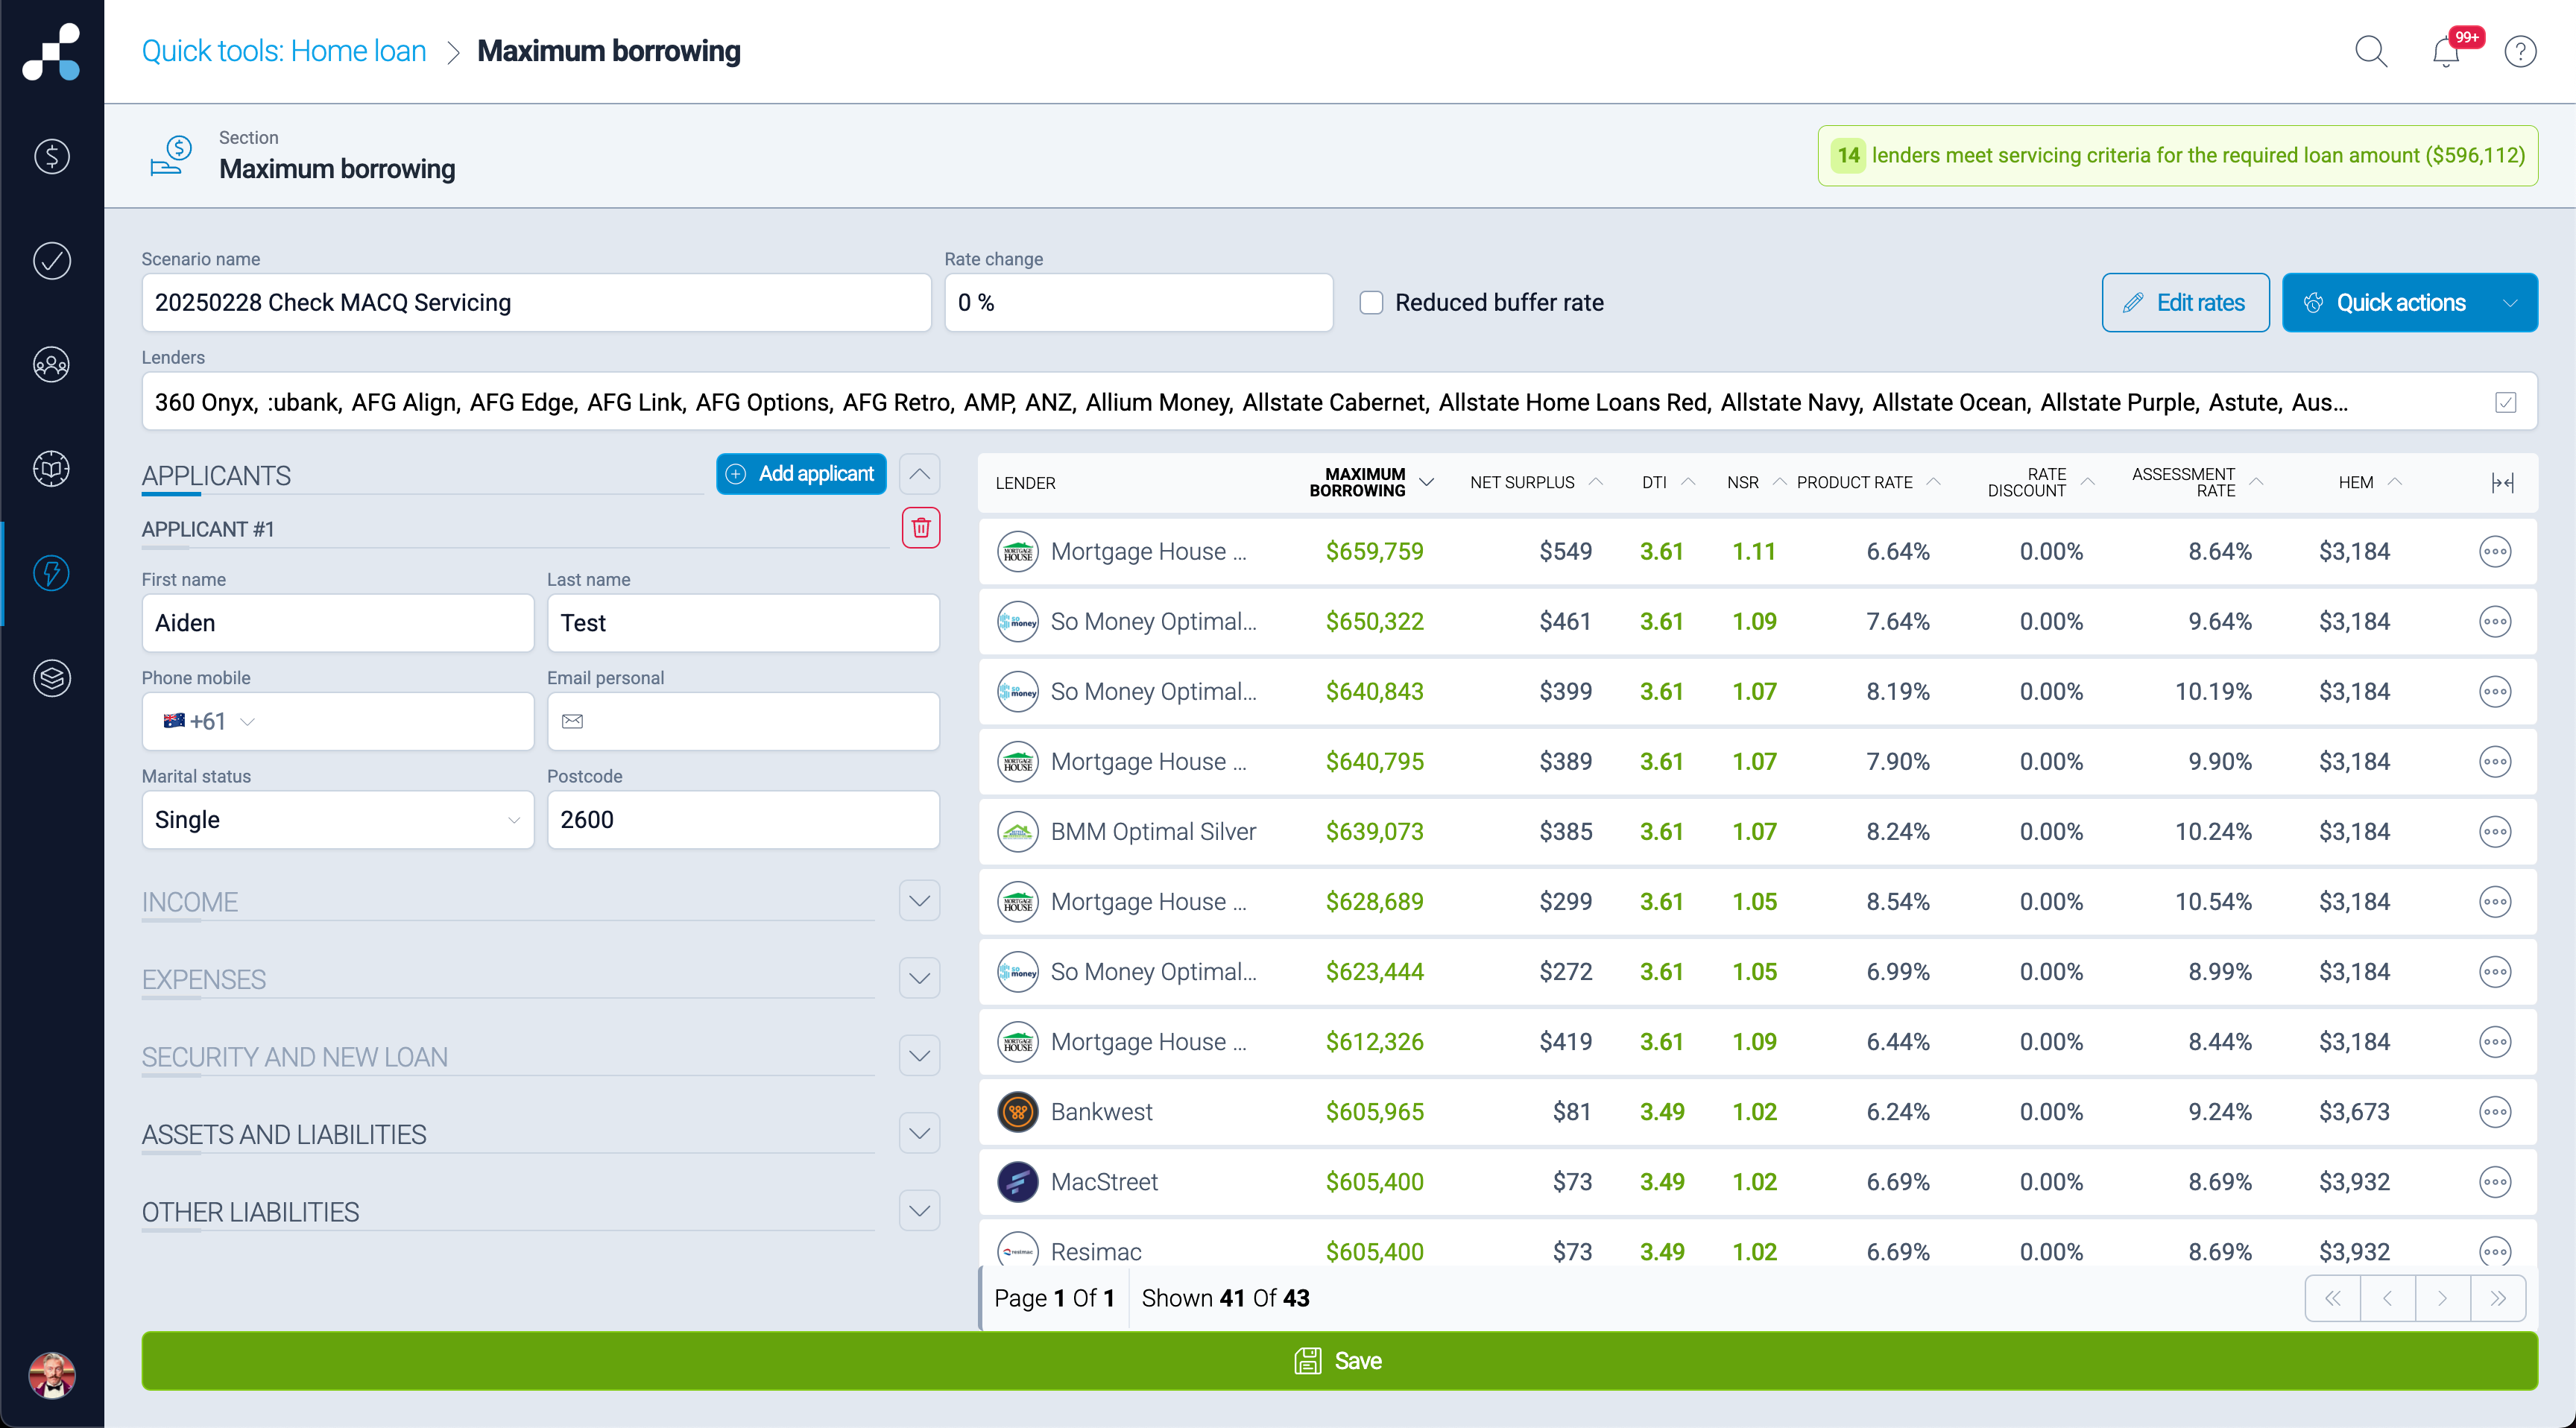
Task: Open Quick tools: Home loan breadcrumb
Action: tap(284, 51)
